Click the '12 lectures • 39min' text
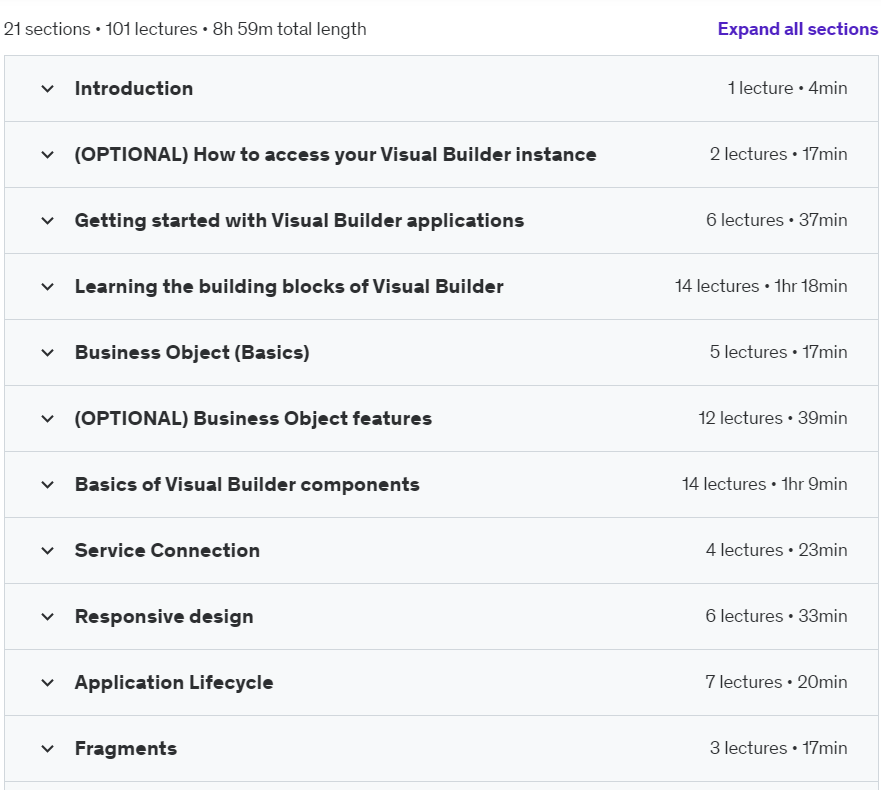This screenshot has height=790, width=881. coord(773,418)
